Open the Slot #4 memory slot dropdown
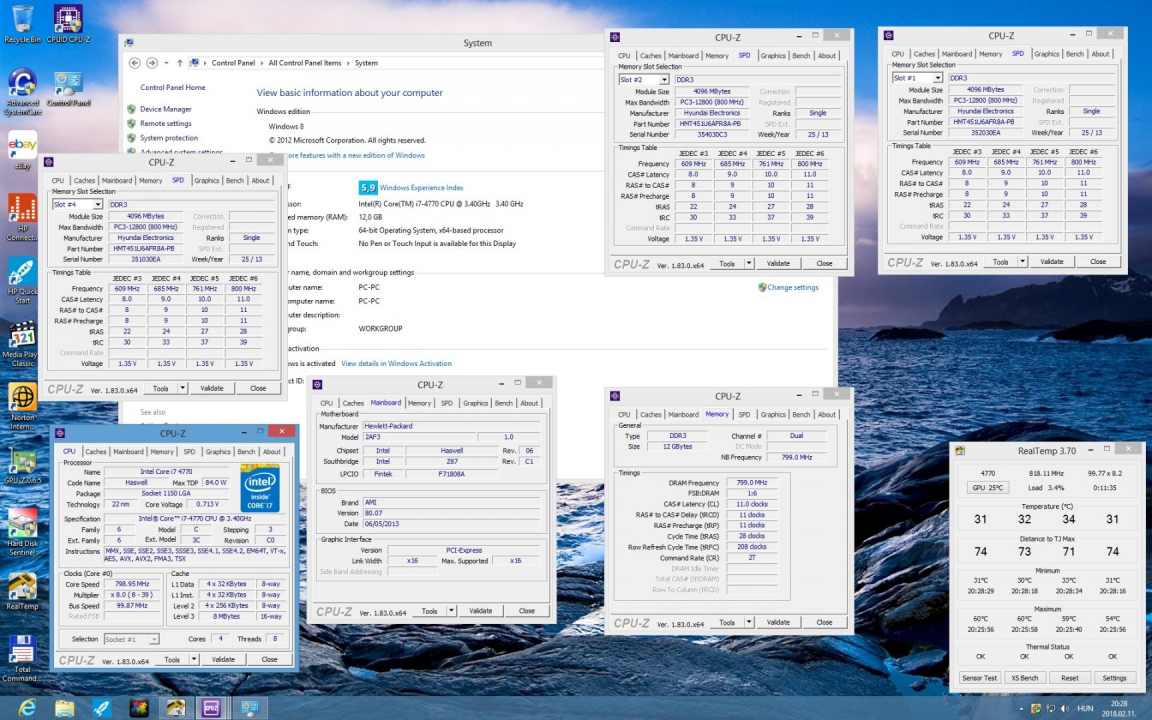This screenshot has width=1152, height=720. tap(98, 204)
